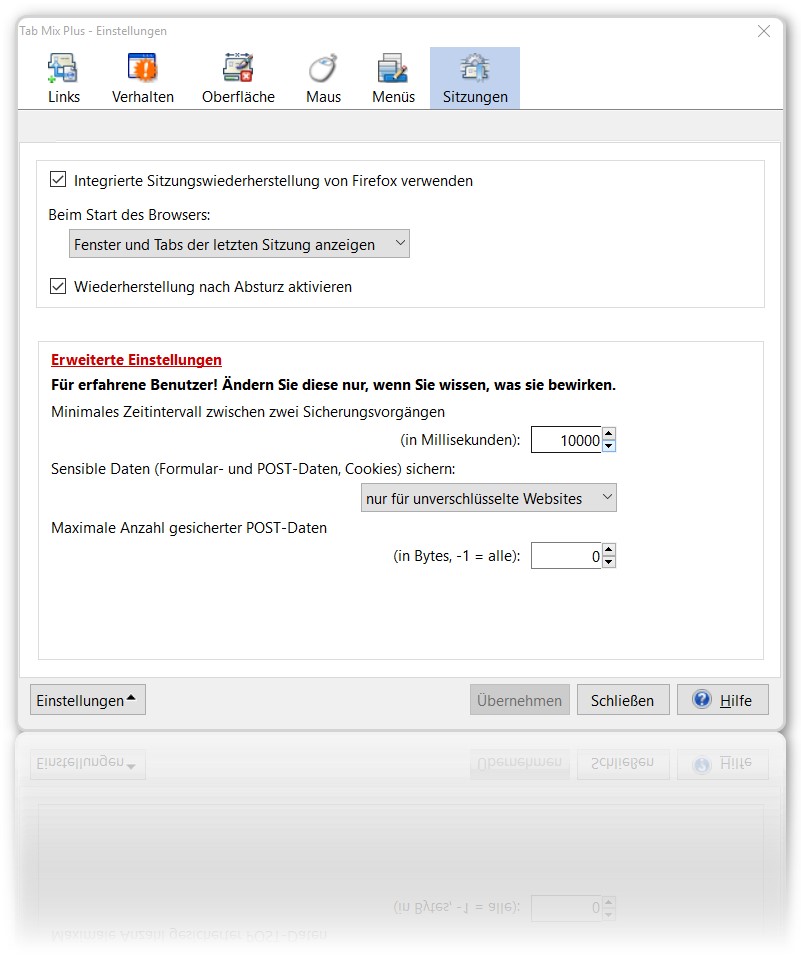
Task: Increase the POST-Daten bytes value
Action: [608, 549]
